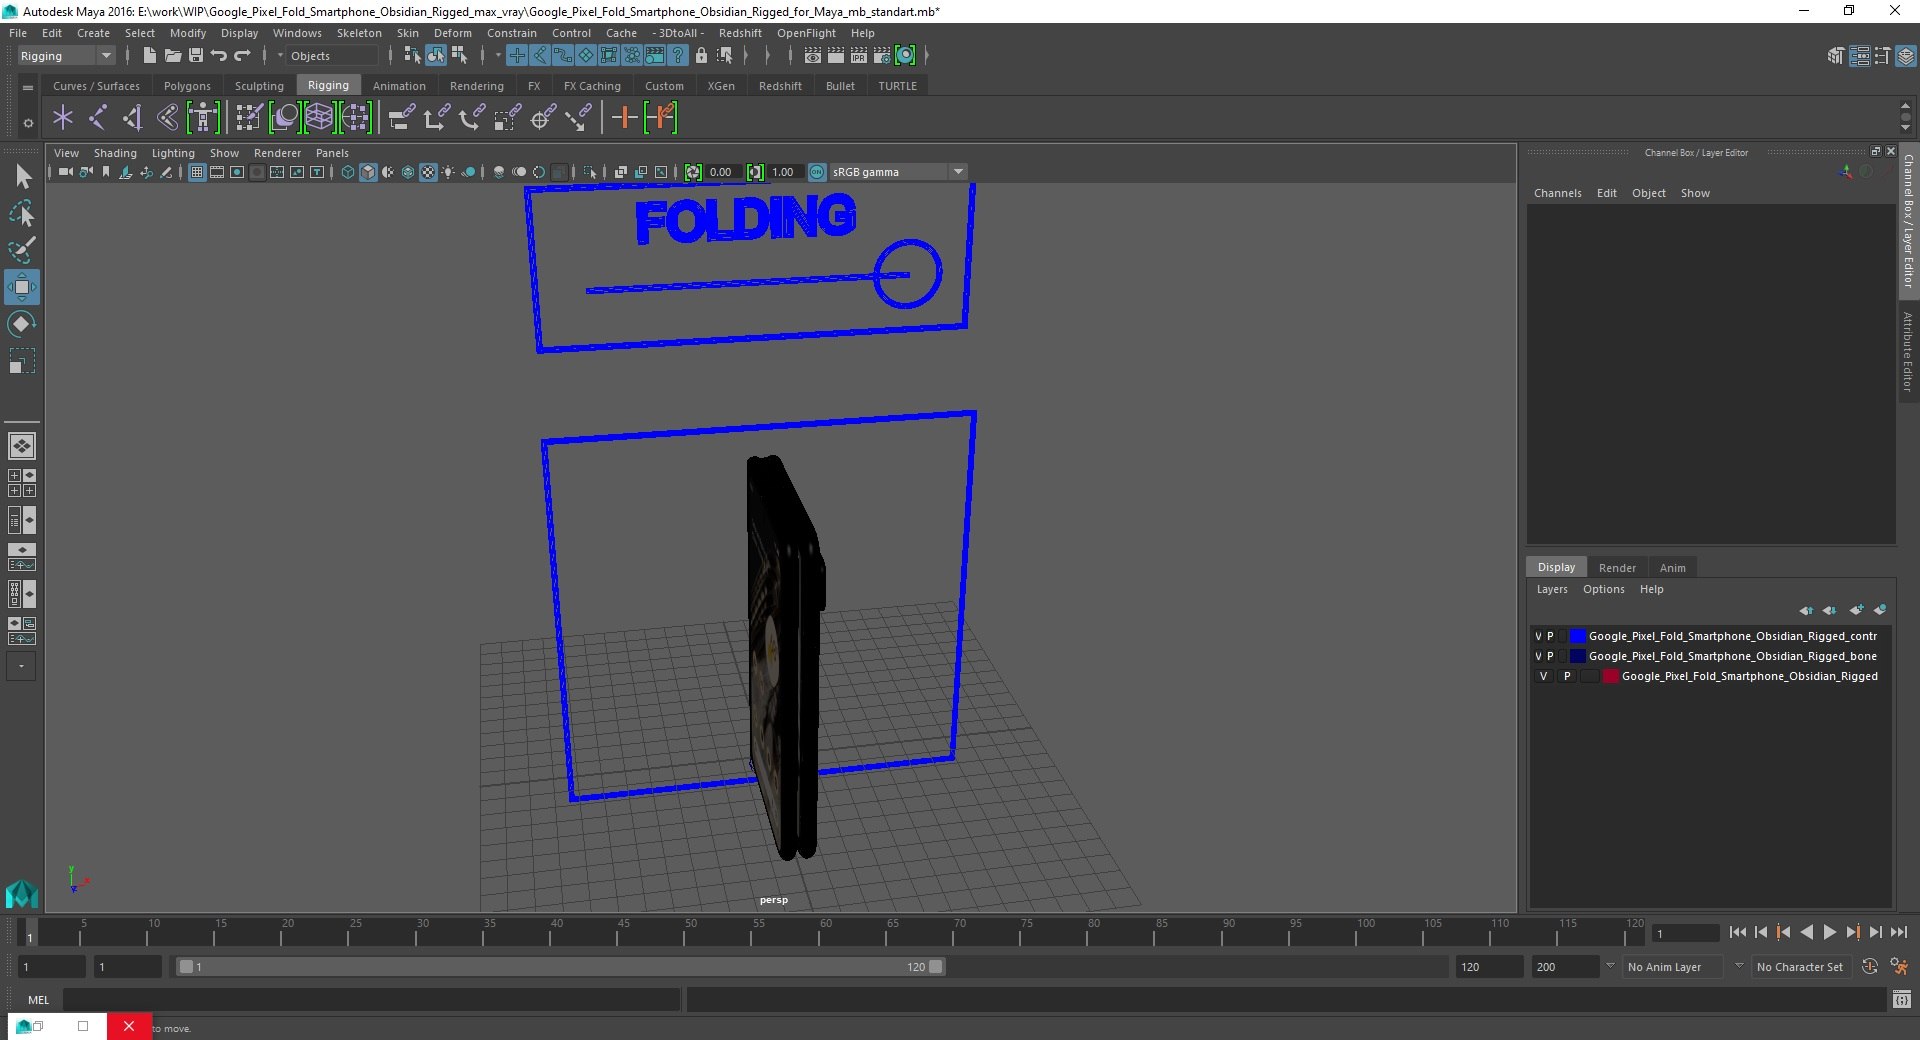Click the Orient Constraint shelf icon
Image resolution: width=1920 pixels, height=1040 pixels.
[472, 118]
